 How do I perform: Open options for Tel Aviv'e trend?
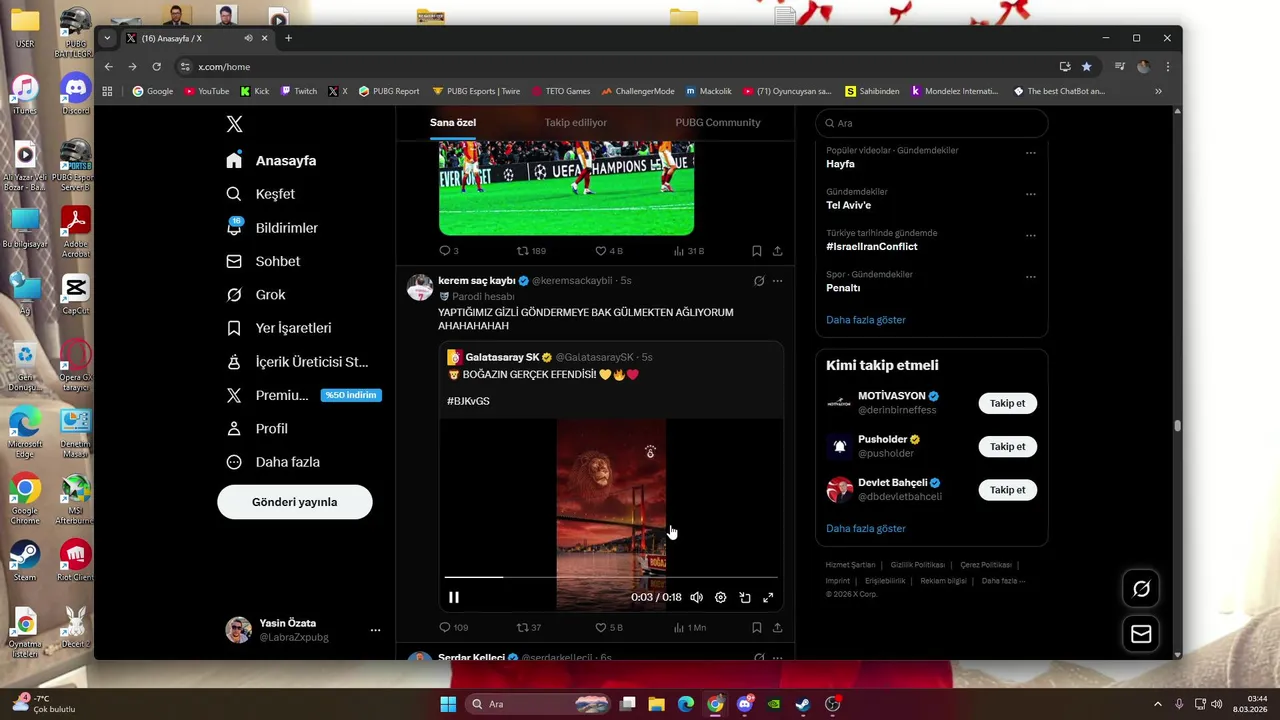coord(1030,194)
